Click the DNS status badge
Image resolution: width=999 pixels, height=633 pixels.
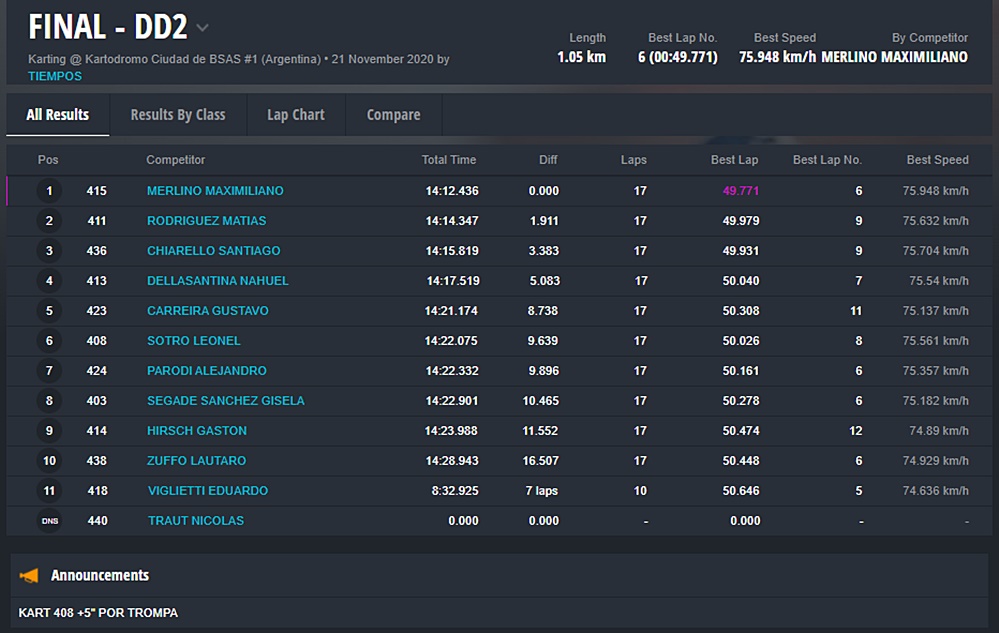tap(49, 521)
